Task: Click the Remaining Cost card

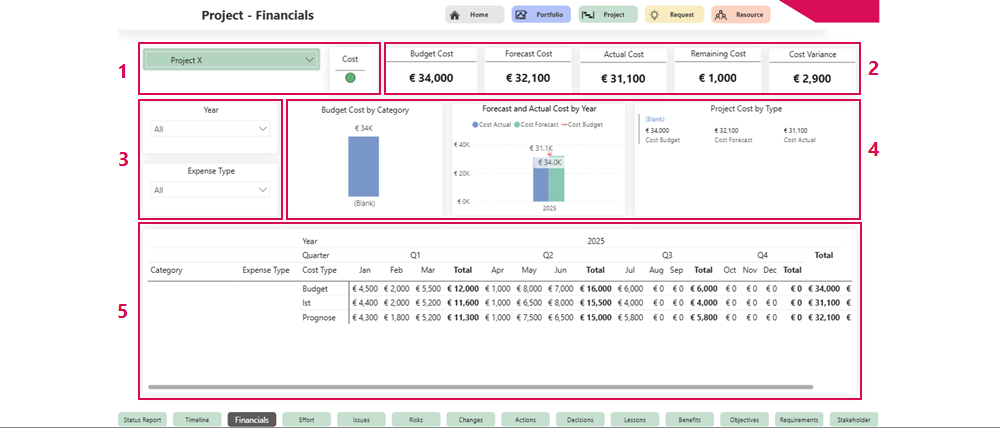Action: point(718,68)
